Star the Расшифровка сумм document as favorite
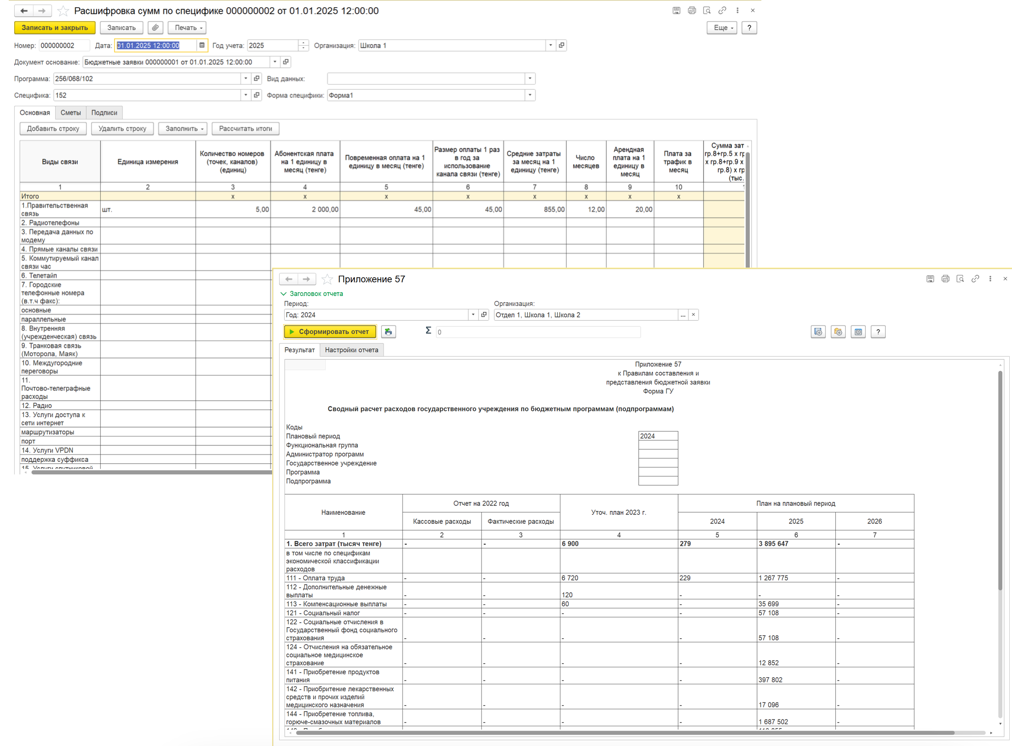The height and width of the screenshot is (746, 1012). (63, 11)
